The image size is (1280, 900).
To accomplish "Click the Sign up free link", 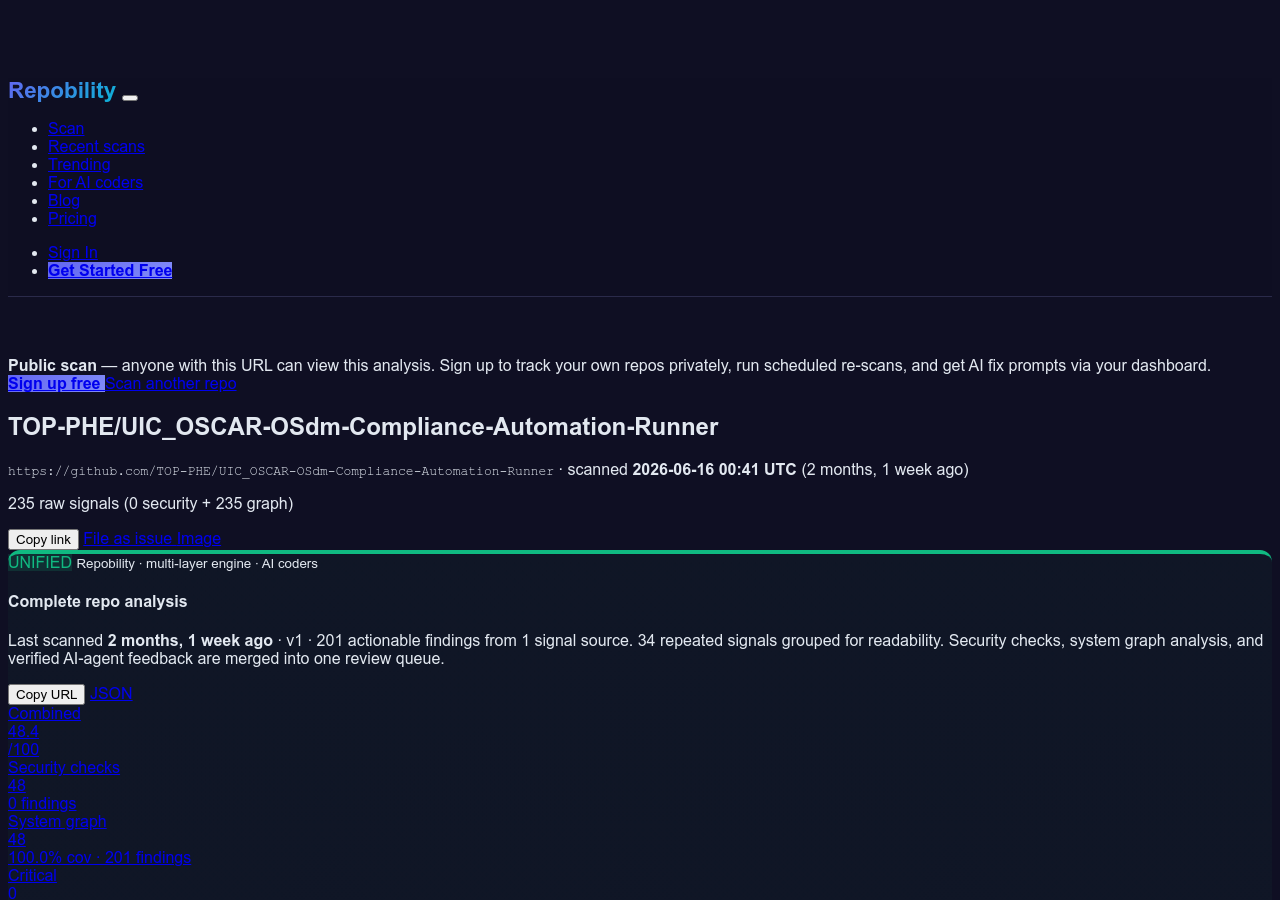I will coord(56,383).
